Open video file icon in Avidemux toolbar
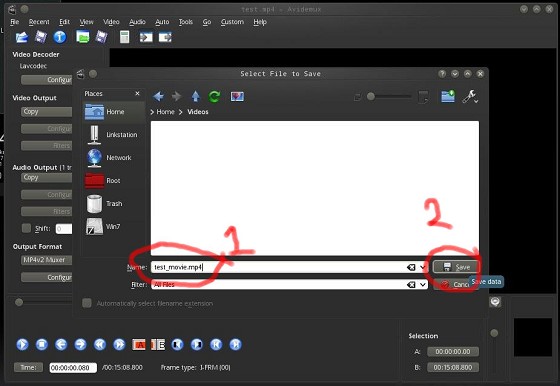This screenshot has height=386, width=560. (x=21, y=37)
